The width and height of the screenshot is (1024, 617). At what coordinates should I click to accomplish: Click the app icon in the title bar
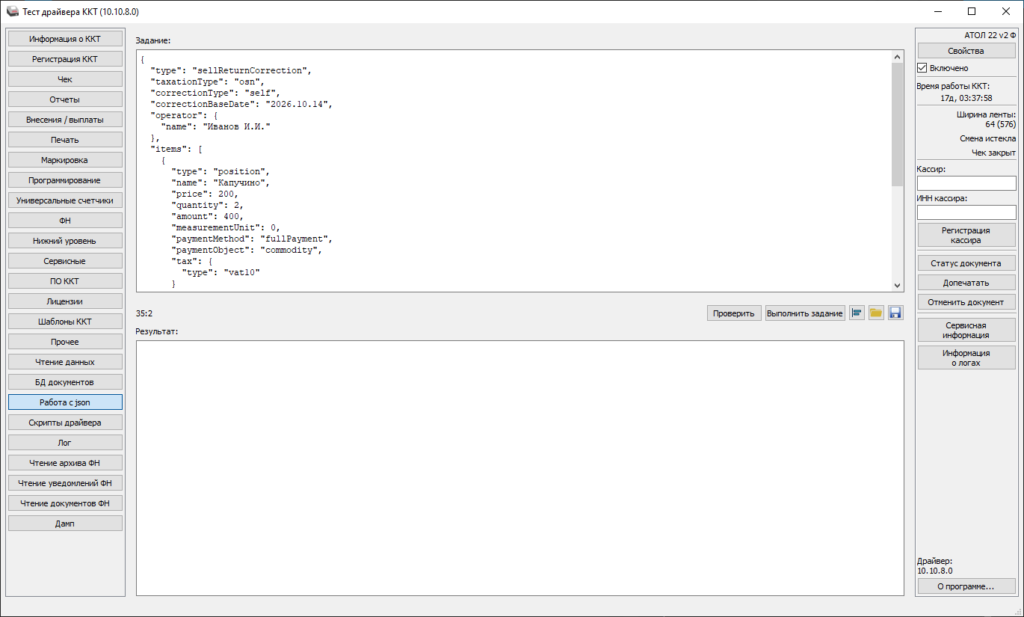[x=12, y=12]
